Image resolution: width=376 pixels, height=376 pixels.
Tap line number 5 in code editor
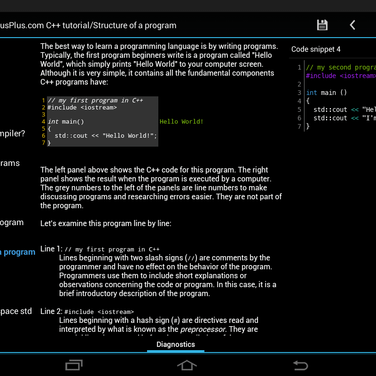tap(299, 110)
